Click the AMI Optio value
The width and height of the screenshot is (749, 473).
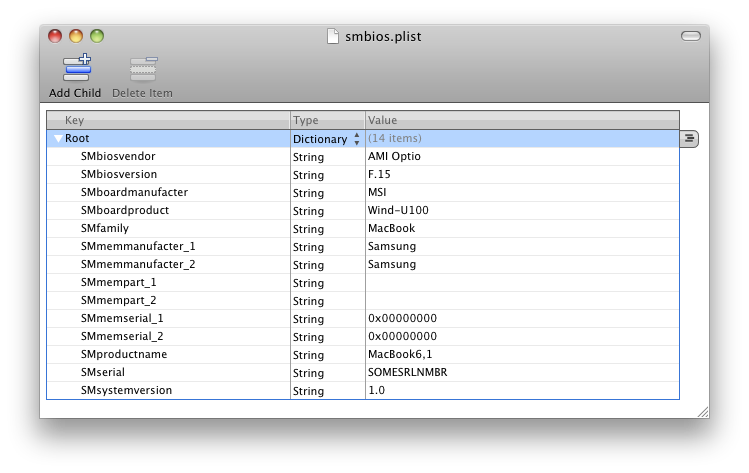394,156
